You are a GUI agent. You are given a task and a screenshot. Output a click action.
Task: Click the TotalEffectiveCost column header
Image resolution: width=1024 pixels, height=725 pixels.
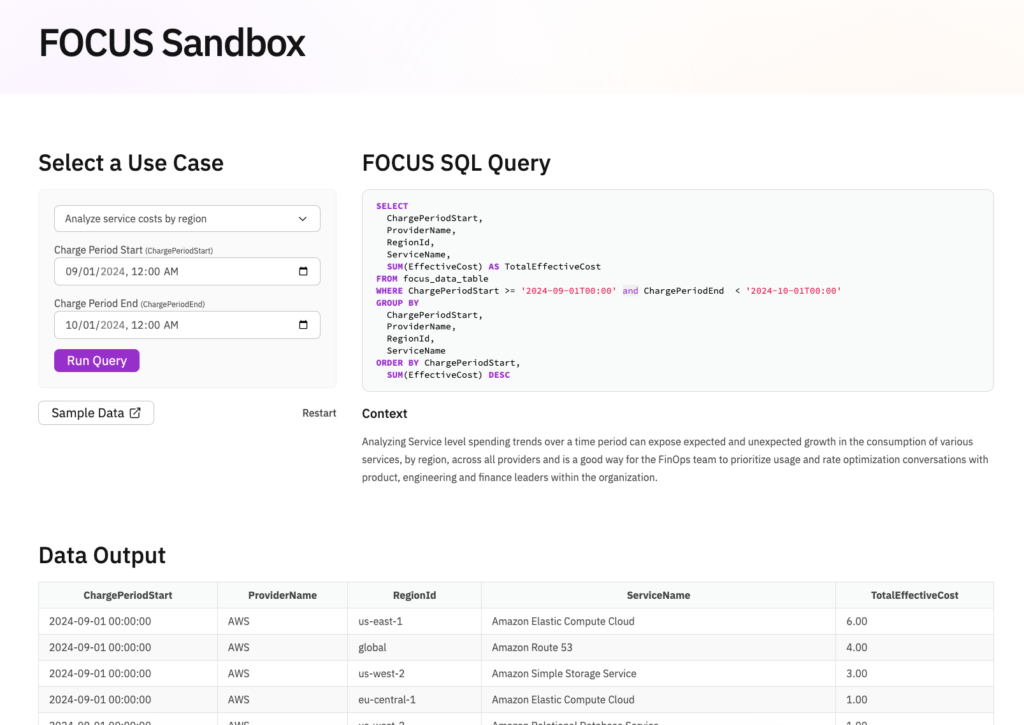pos(913,595)
